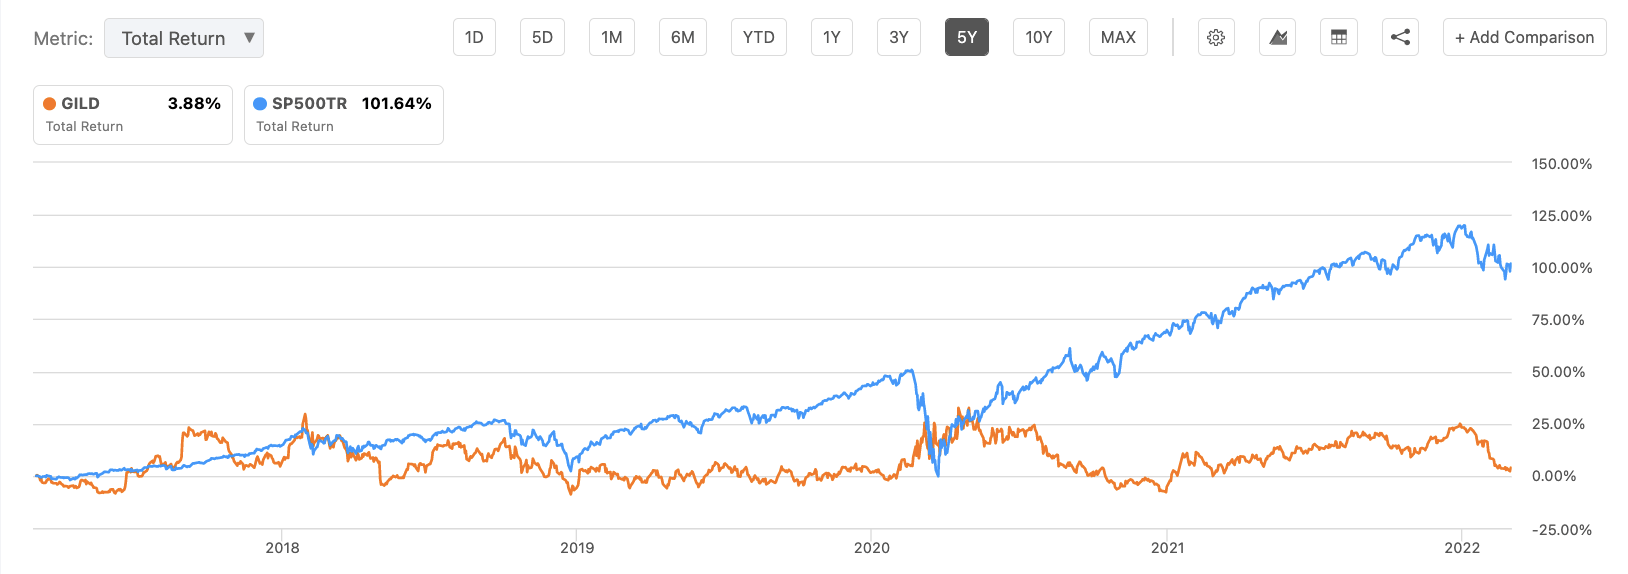Switch to area chart view icon
Screen dimensions: 1628x574
[1278, 38]
